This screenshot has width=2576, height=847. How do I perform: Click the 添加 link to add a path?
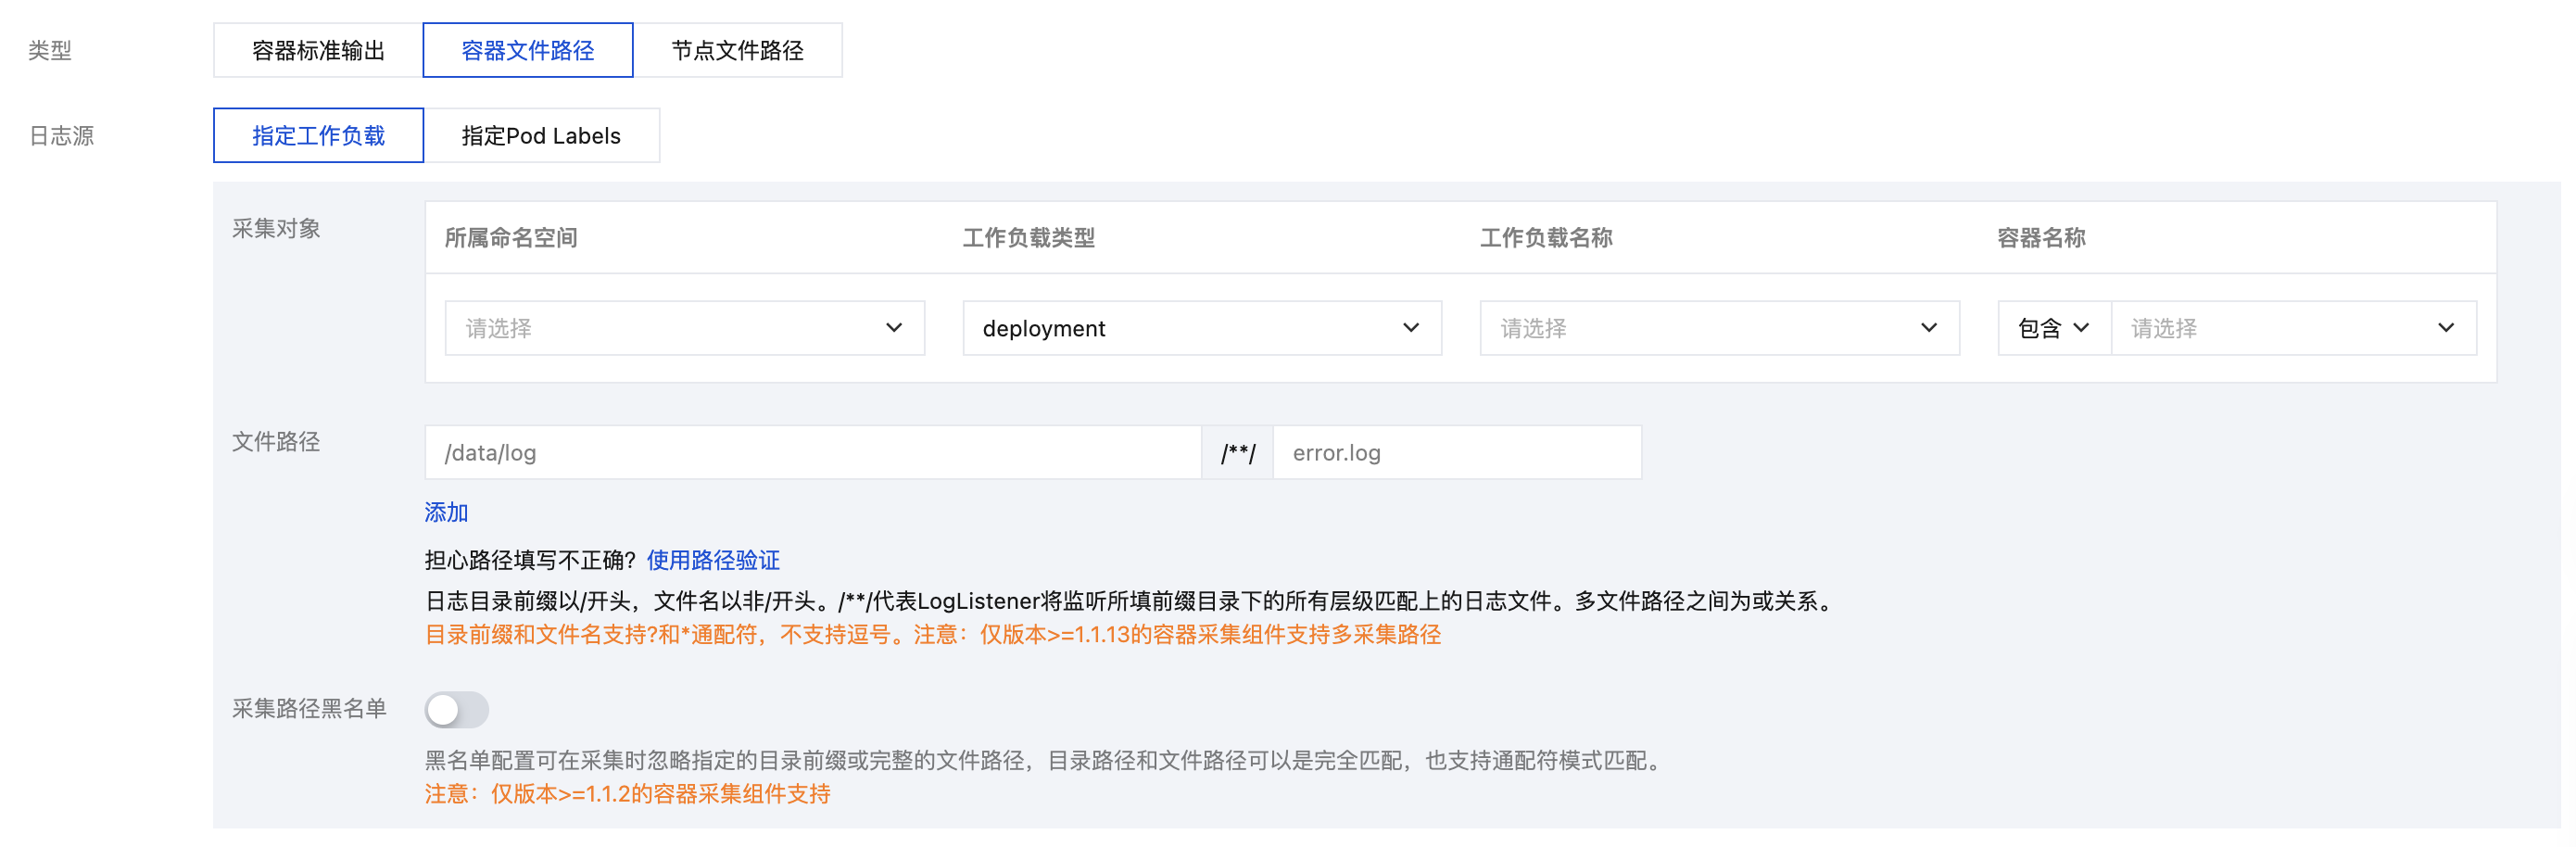click(446, 512)
